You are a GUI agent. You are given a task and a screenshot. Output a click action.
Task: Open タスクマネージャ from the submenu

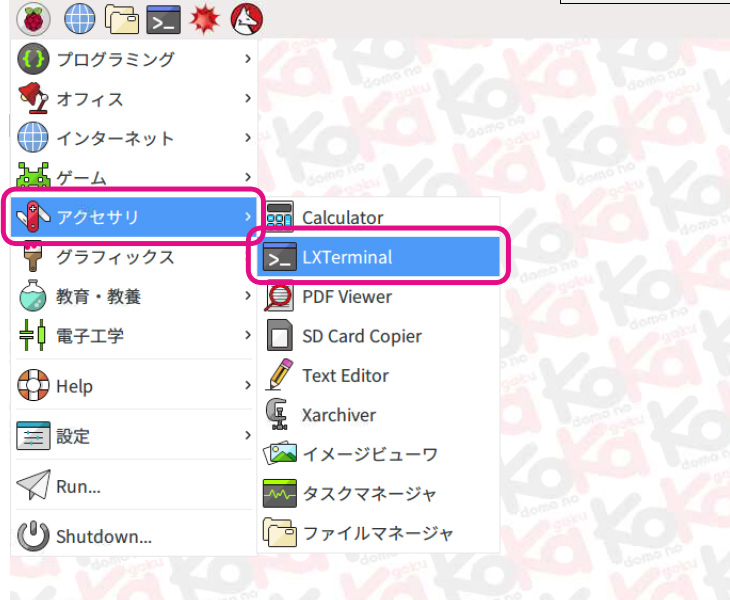(x=379, y=493)
